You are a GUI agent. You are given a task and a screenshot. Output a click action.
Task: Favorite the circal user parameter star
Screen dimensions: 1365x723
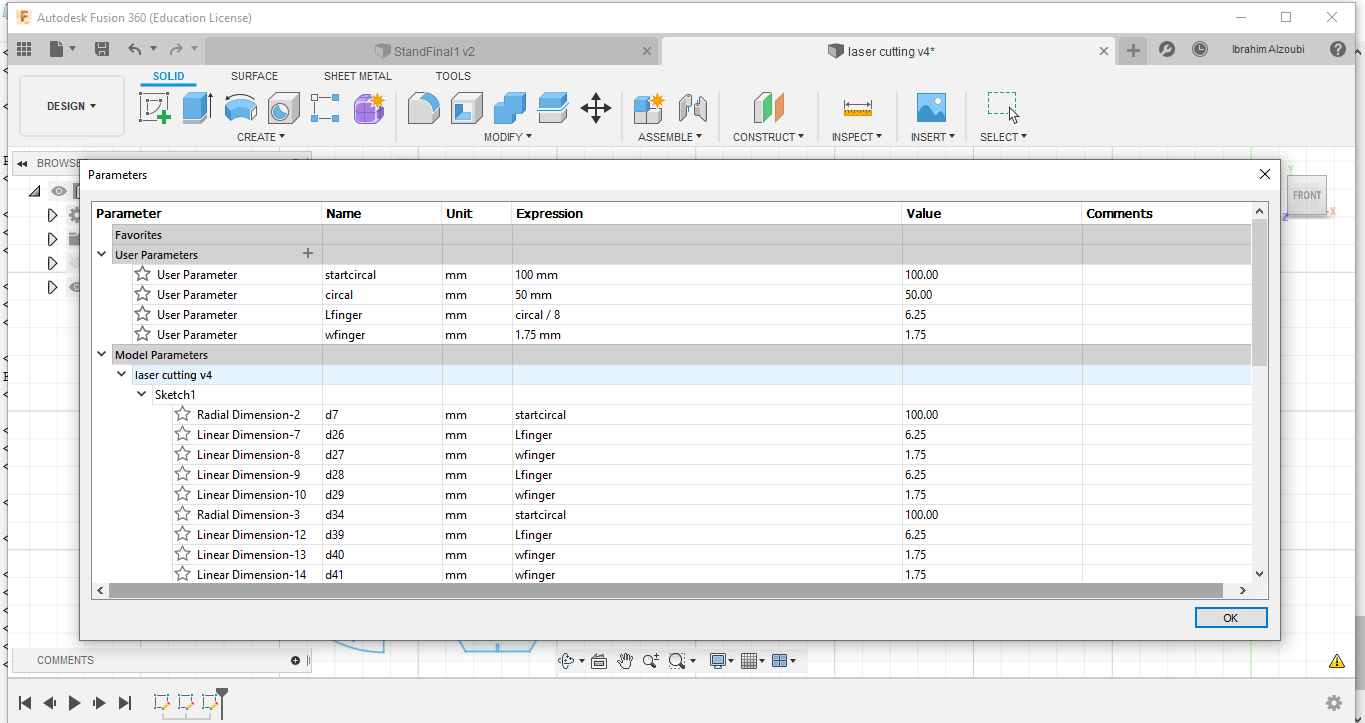click(x=143, y=294)
